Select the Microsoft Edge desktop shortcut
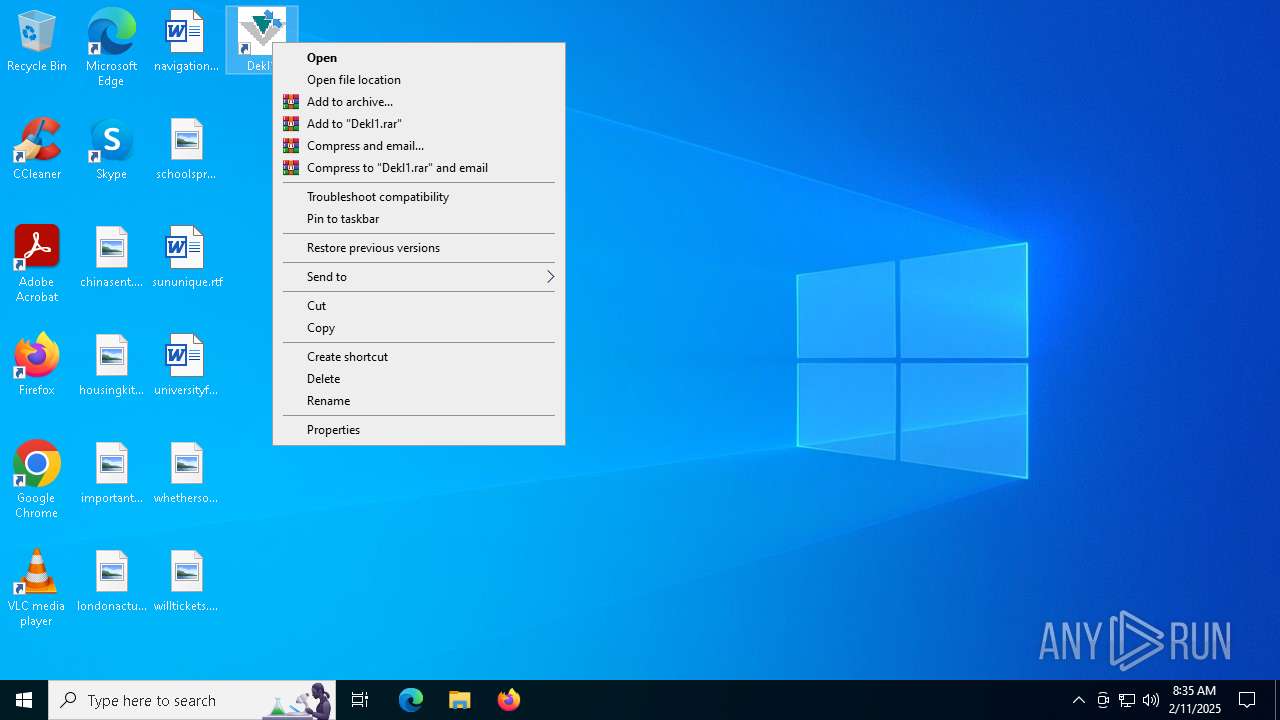Viewport: 1280px width, 720px height. click(111, 47)
